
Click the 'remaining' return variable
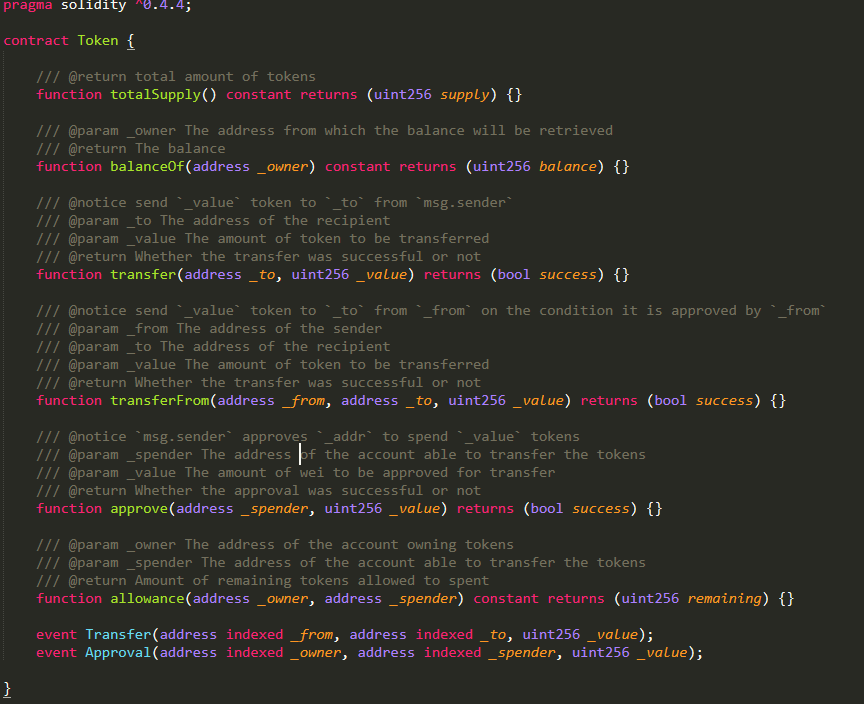[724, 598]
